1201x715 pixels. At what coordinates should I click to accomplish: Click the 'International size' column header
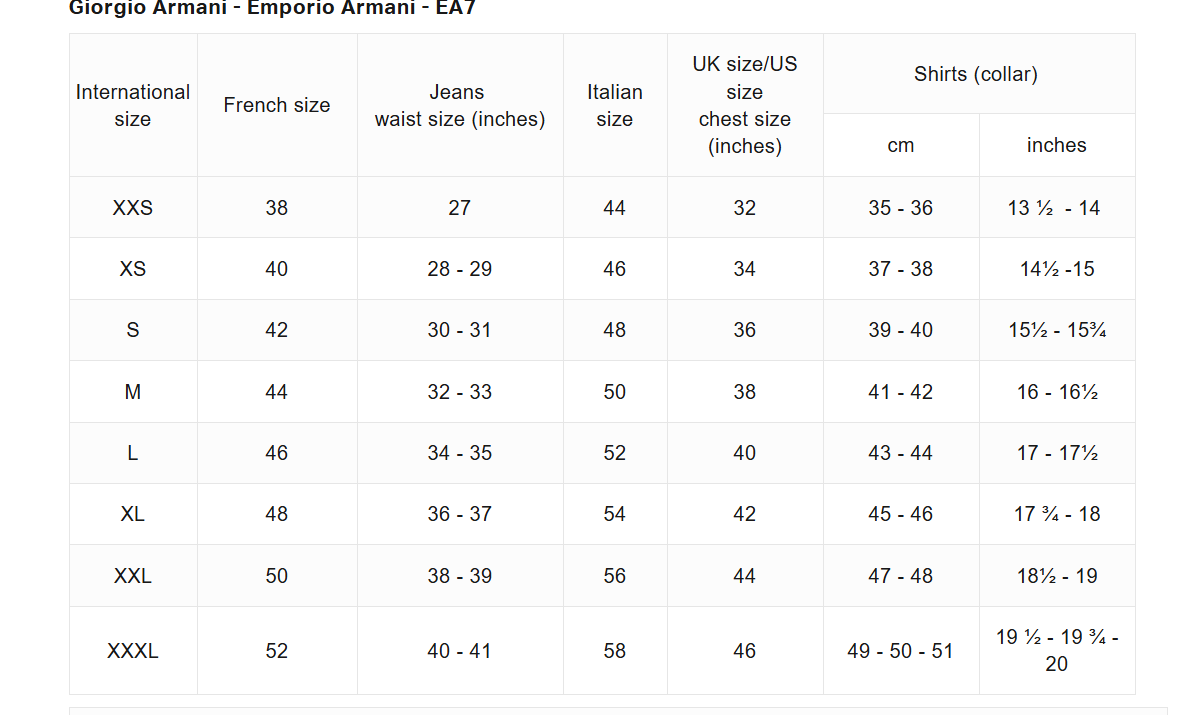133,105
